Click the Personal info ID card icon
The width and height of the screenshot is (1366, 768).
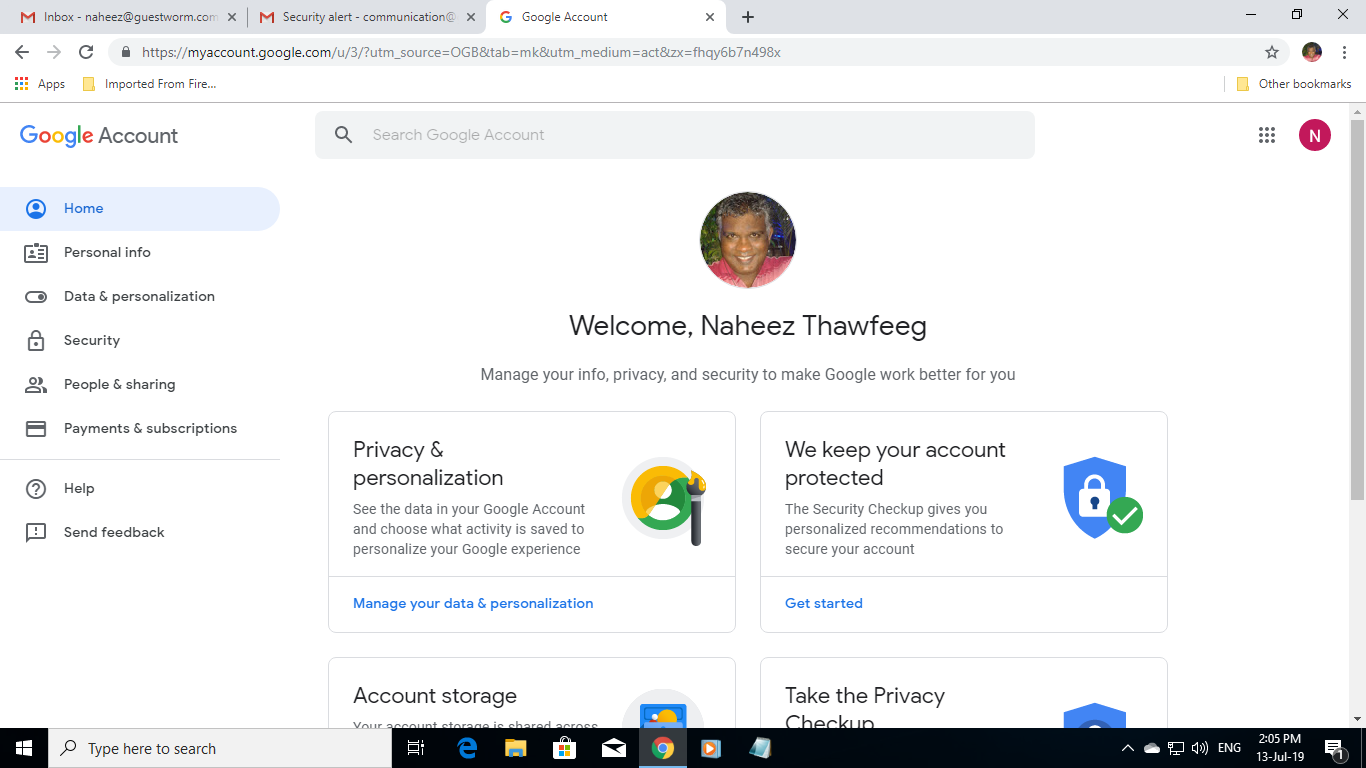(x=36, y=253)
